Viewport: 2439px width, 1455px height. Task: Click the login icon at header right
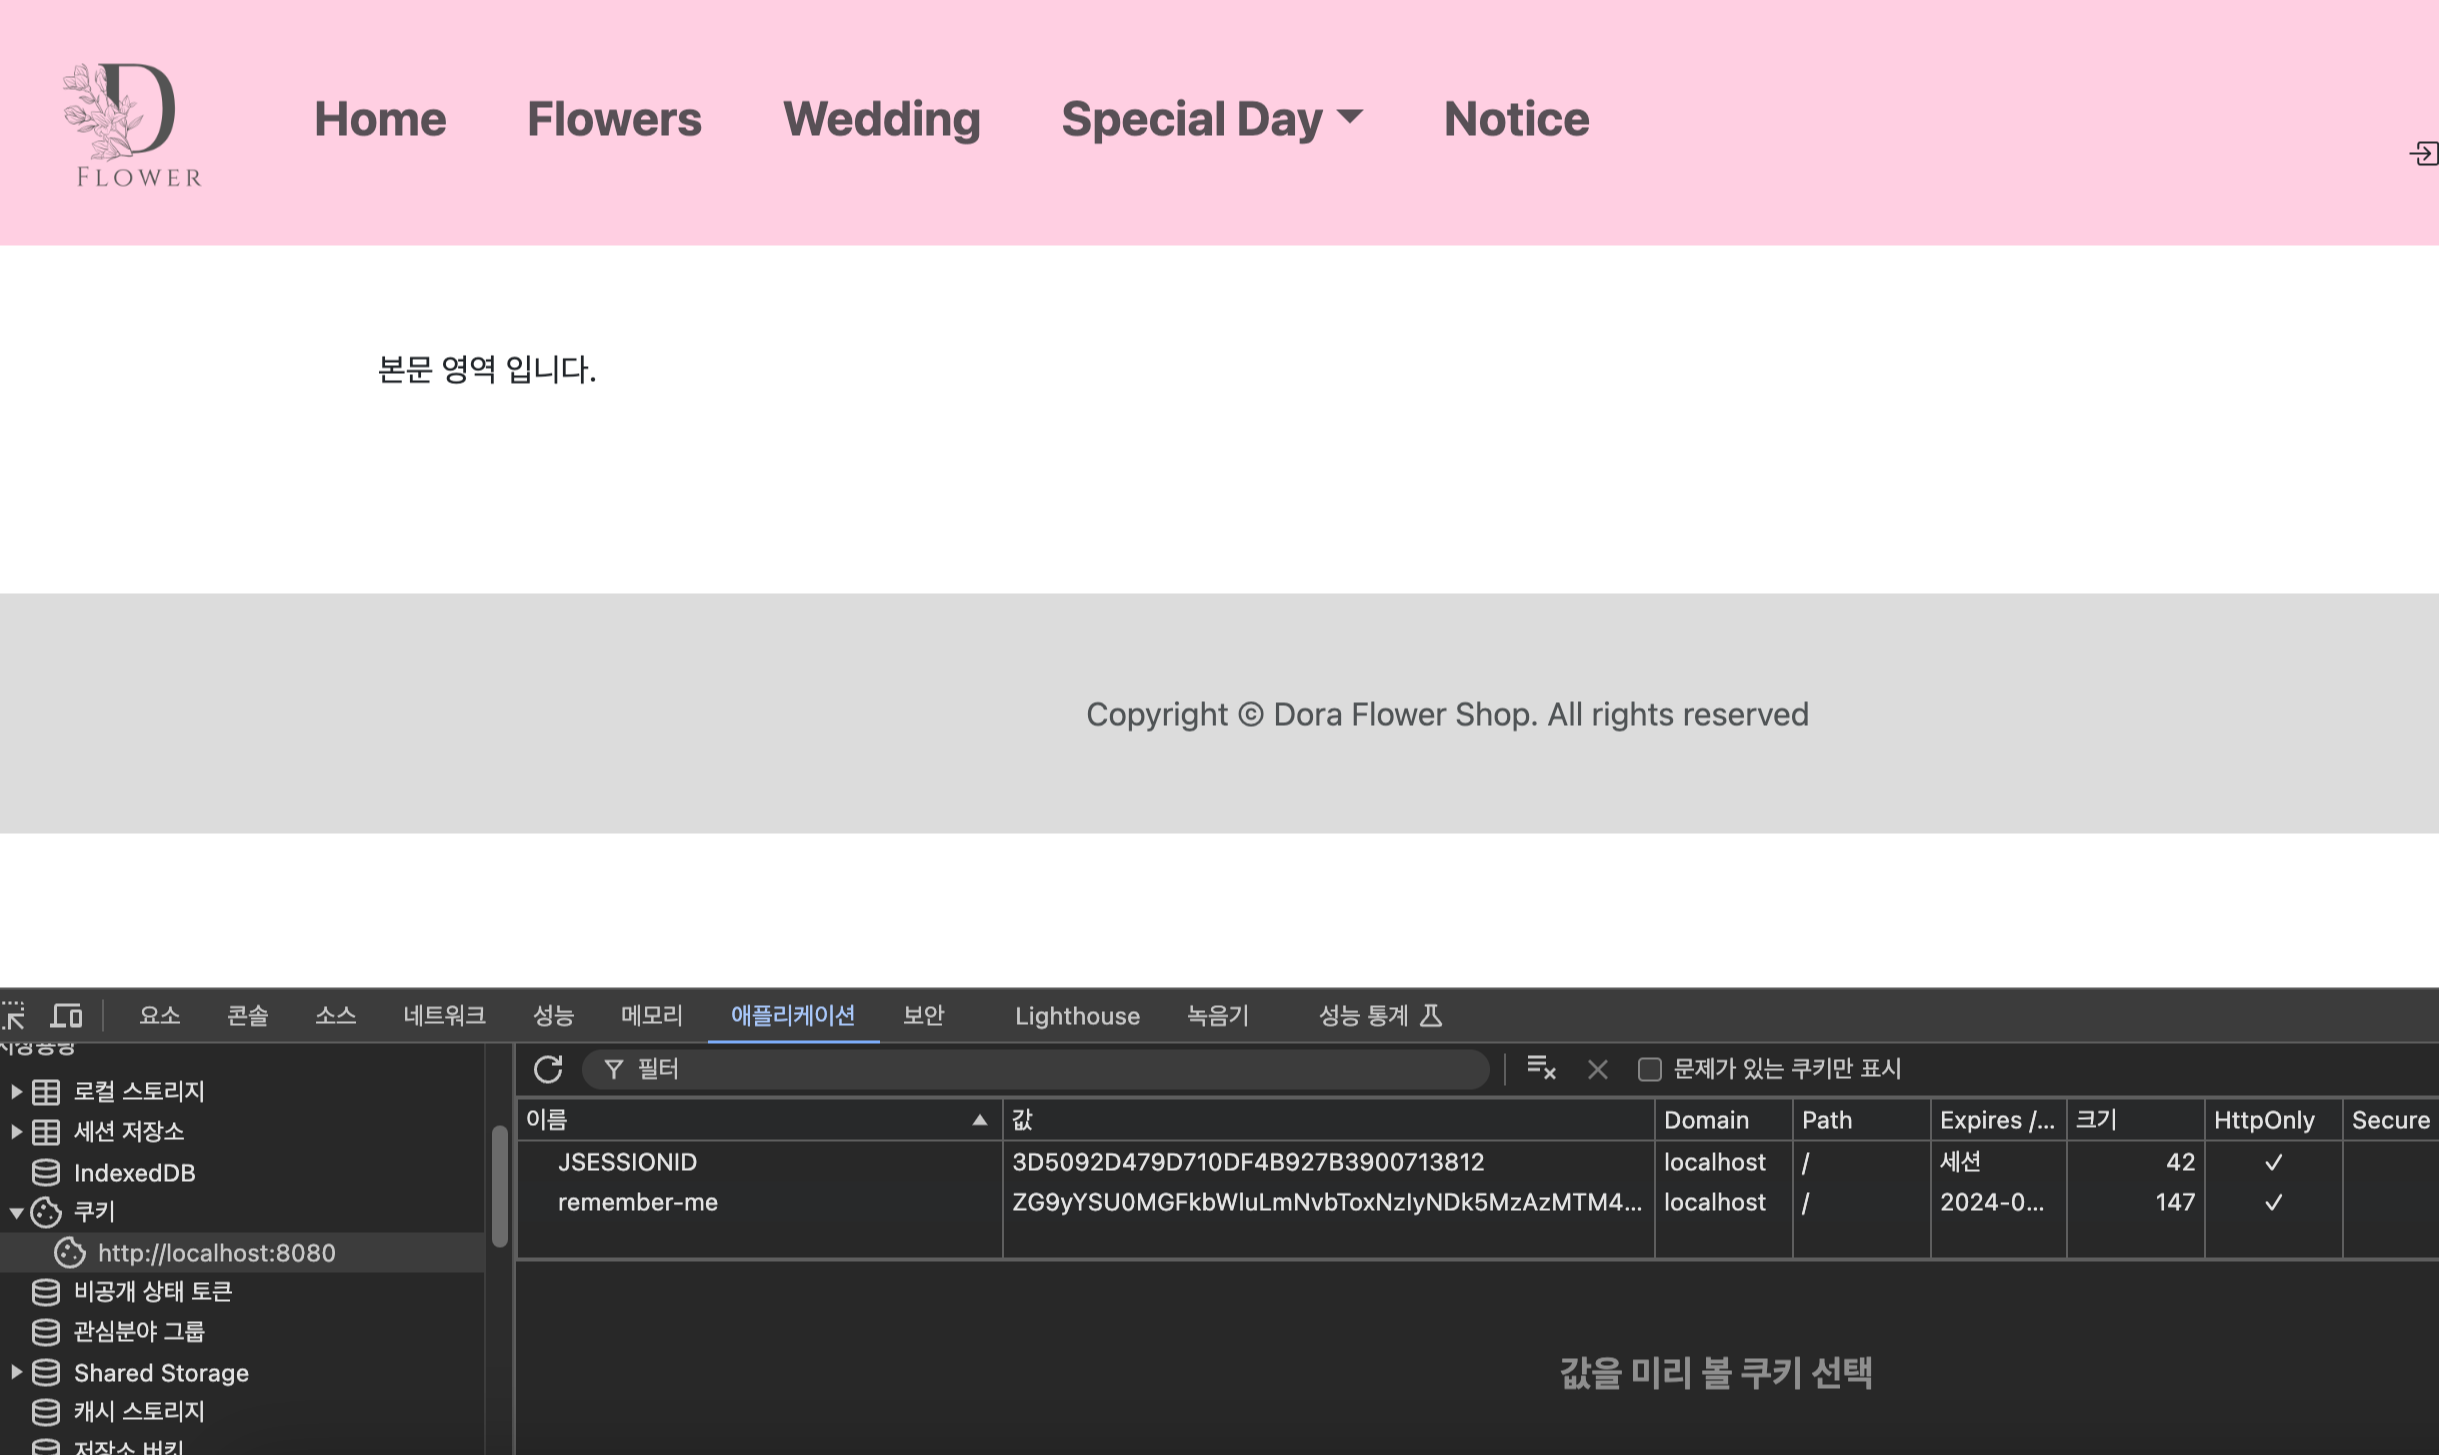pos(2423,153)
